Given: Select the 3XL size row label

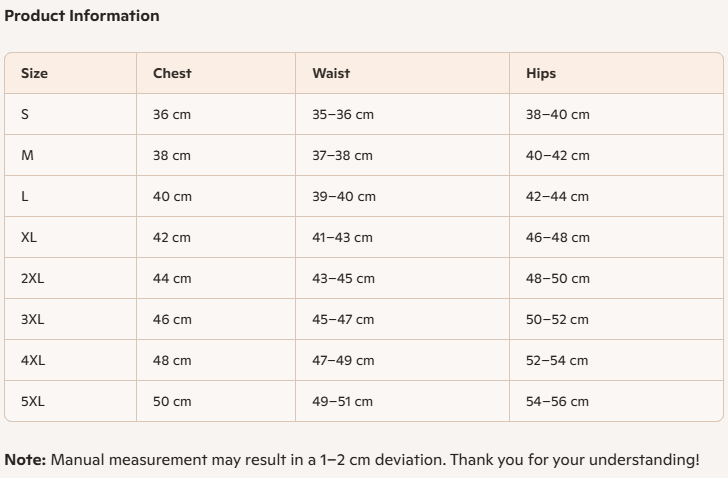Looking at the screenshot, I should [x=32, y=319].
